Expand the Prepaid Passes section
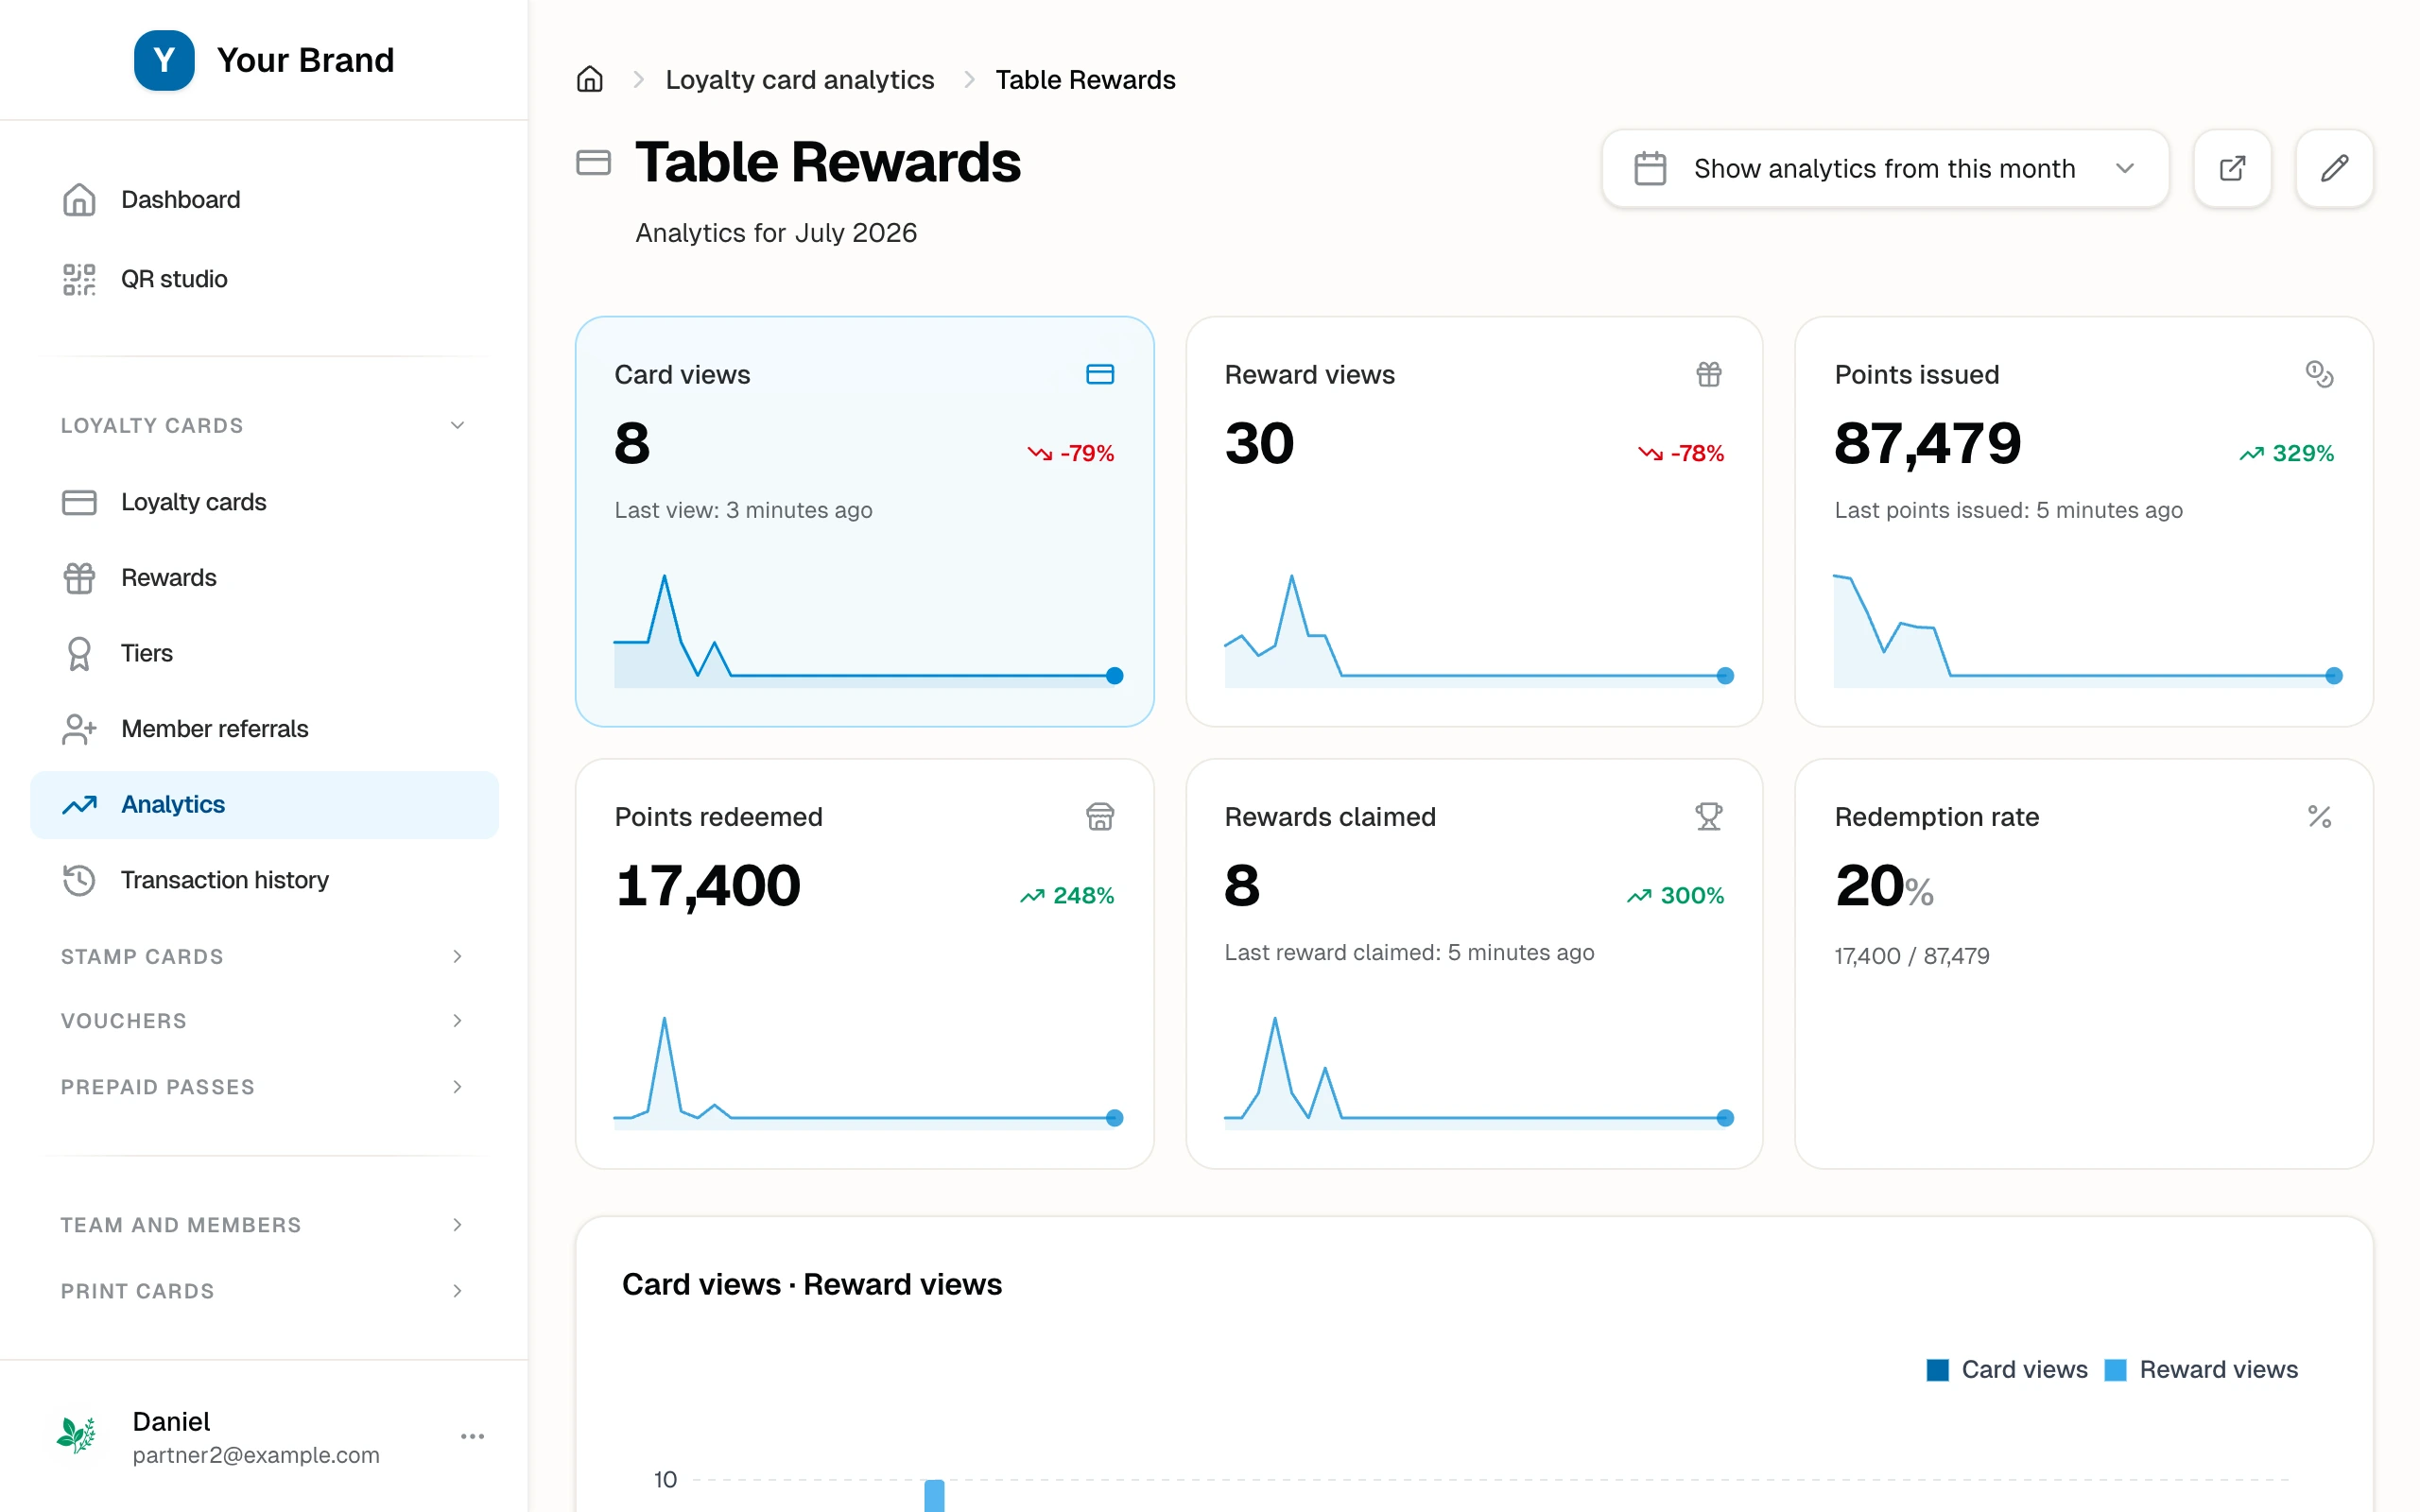This screenshot has height=1512, width=2420. 264,1087
